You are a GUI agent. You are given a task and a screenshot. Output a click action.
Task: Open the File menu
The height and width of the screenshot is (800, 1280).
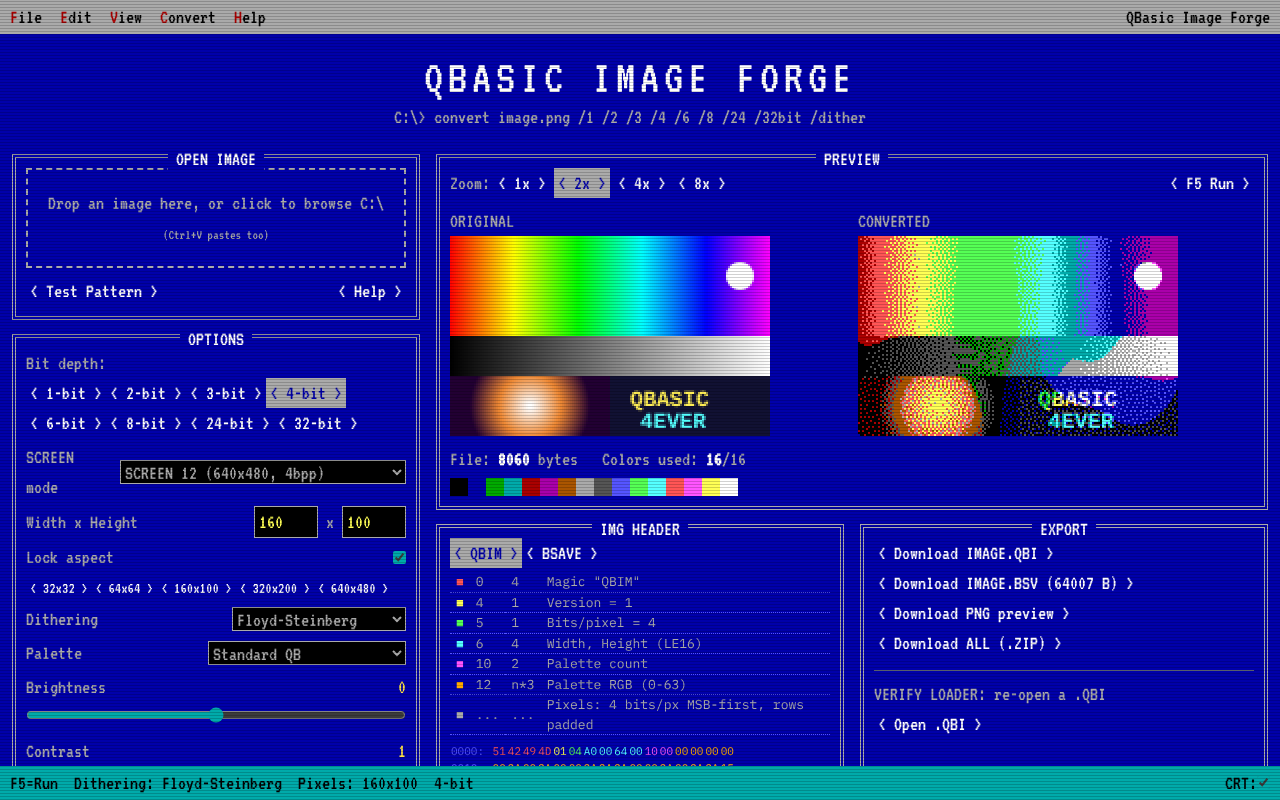26,18
